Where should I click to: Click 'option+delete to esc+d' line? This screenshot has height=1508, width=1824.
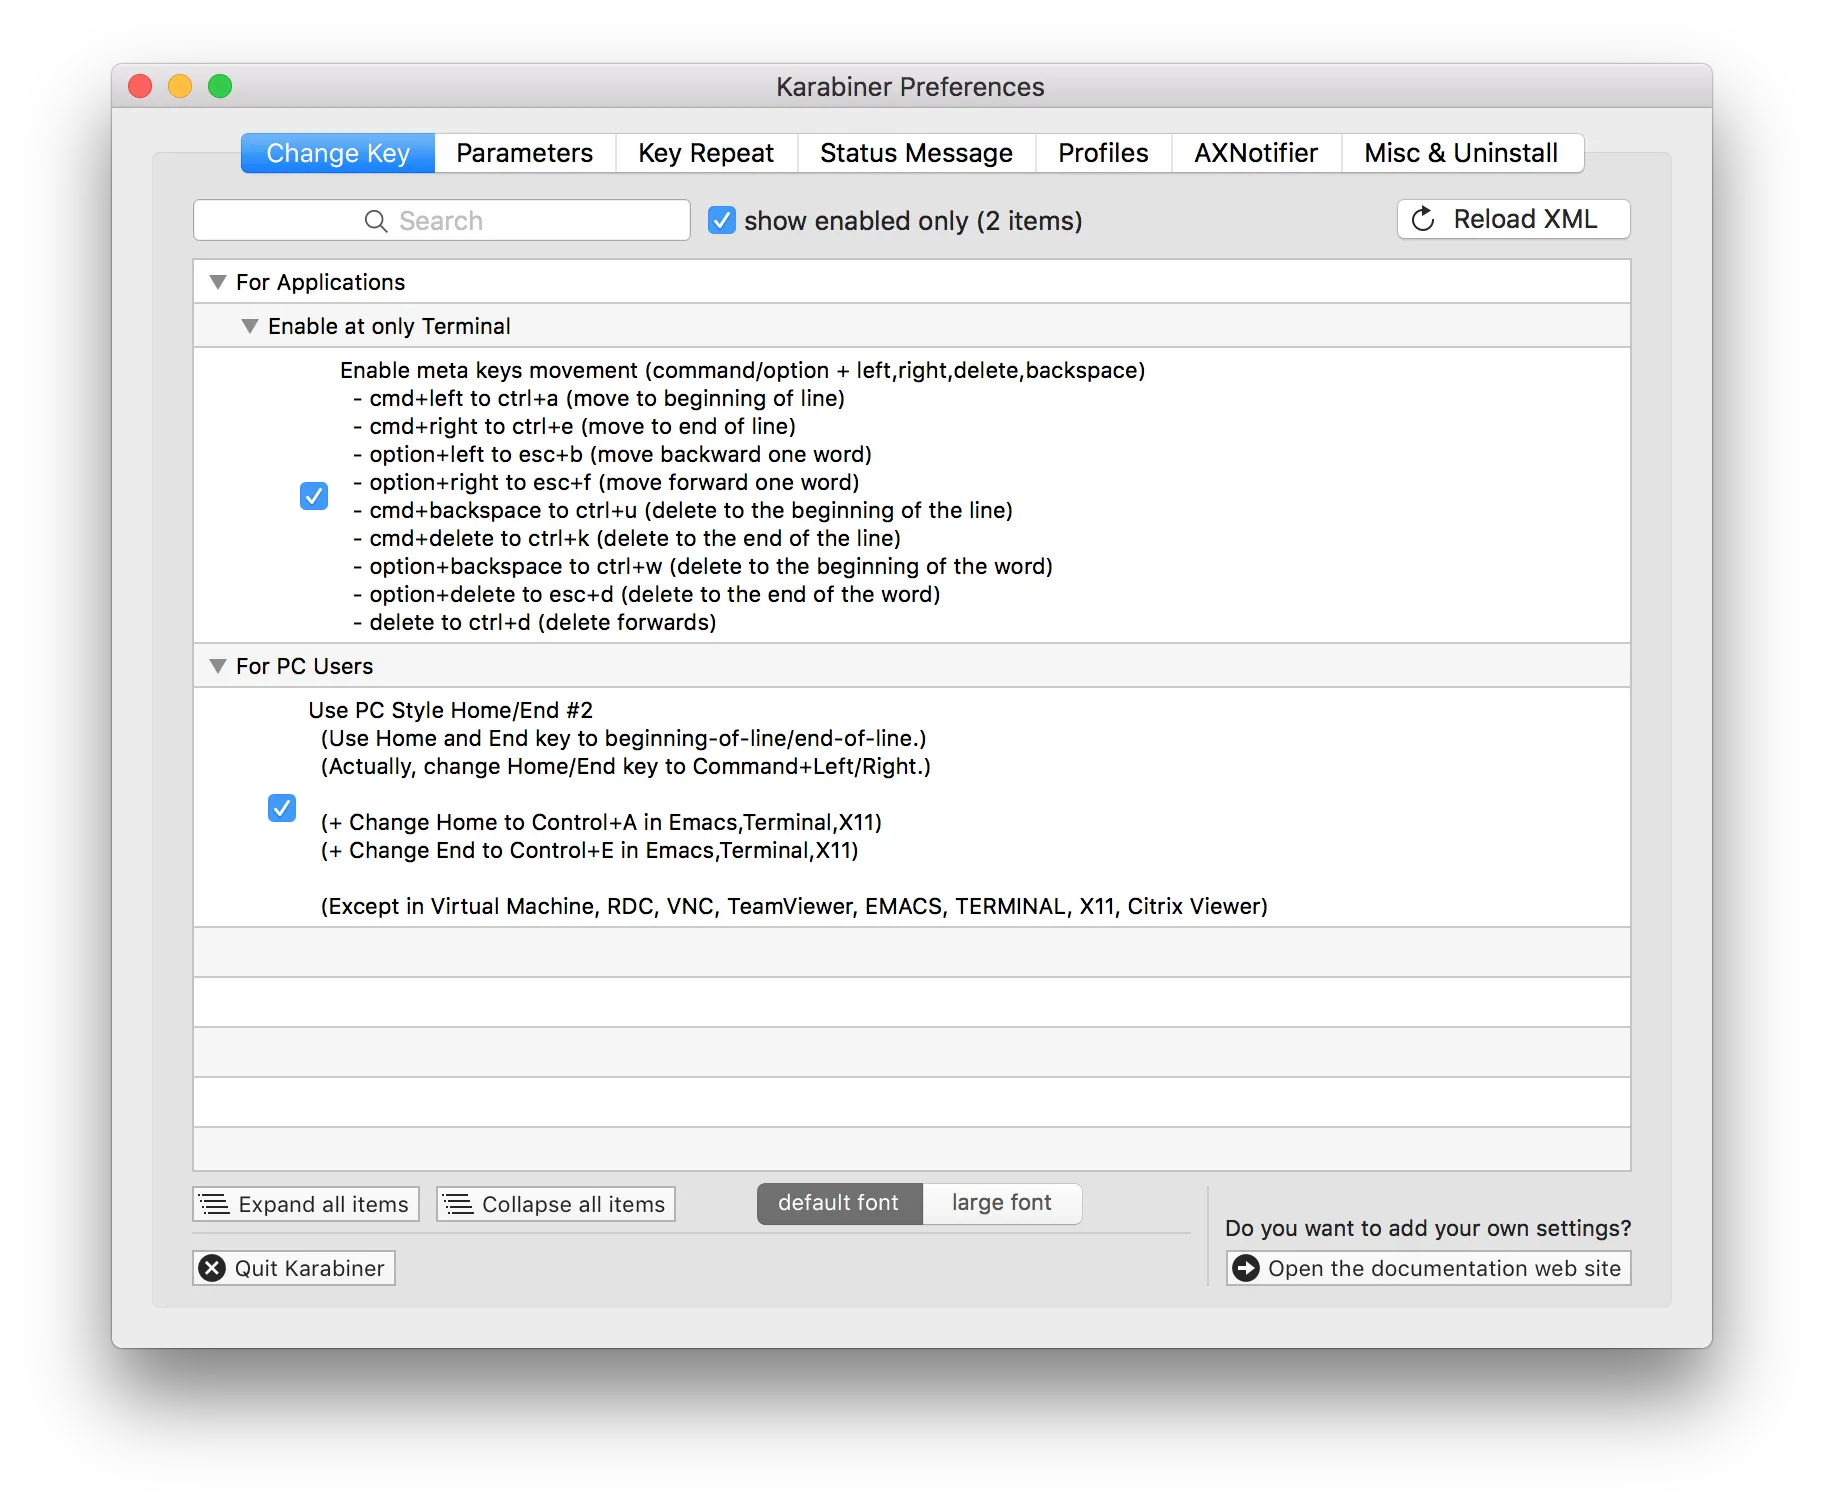click(647, 594)
